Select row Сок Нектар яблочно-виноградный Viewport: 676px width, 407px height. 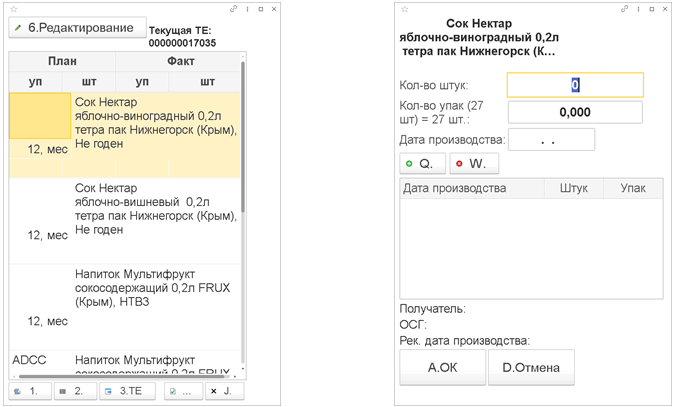pyautogui.click(x=125, y=135)
